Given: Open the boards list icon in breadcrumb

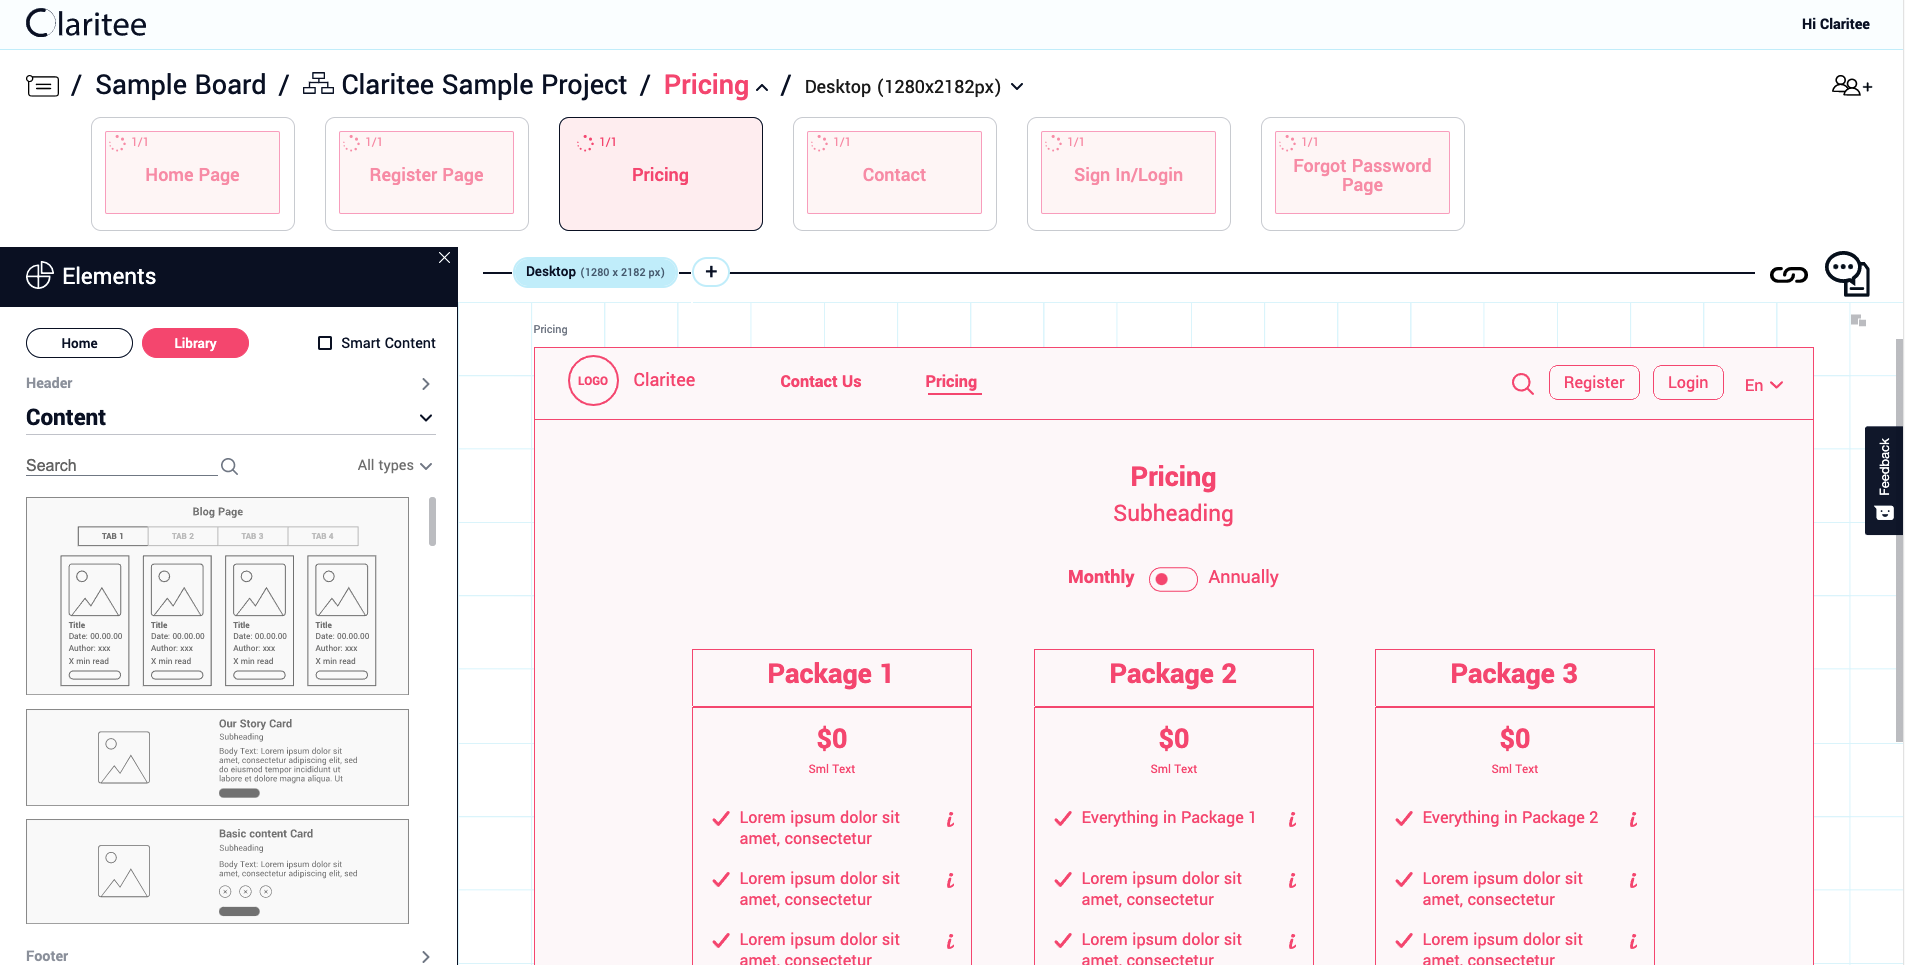Looking at the screenshot, I should [42, 86].
